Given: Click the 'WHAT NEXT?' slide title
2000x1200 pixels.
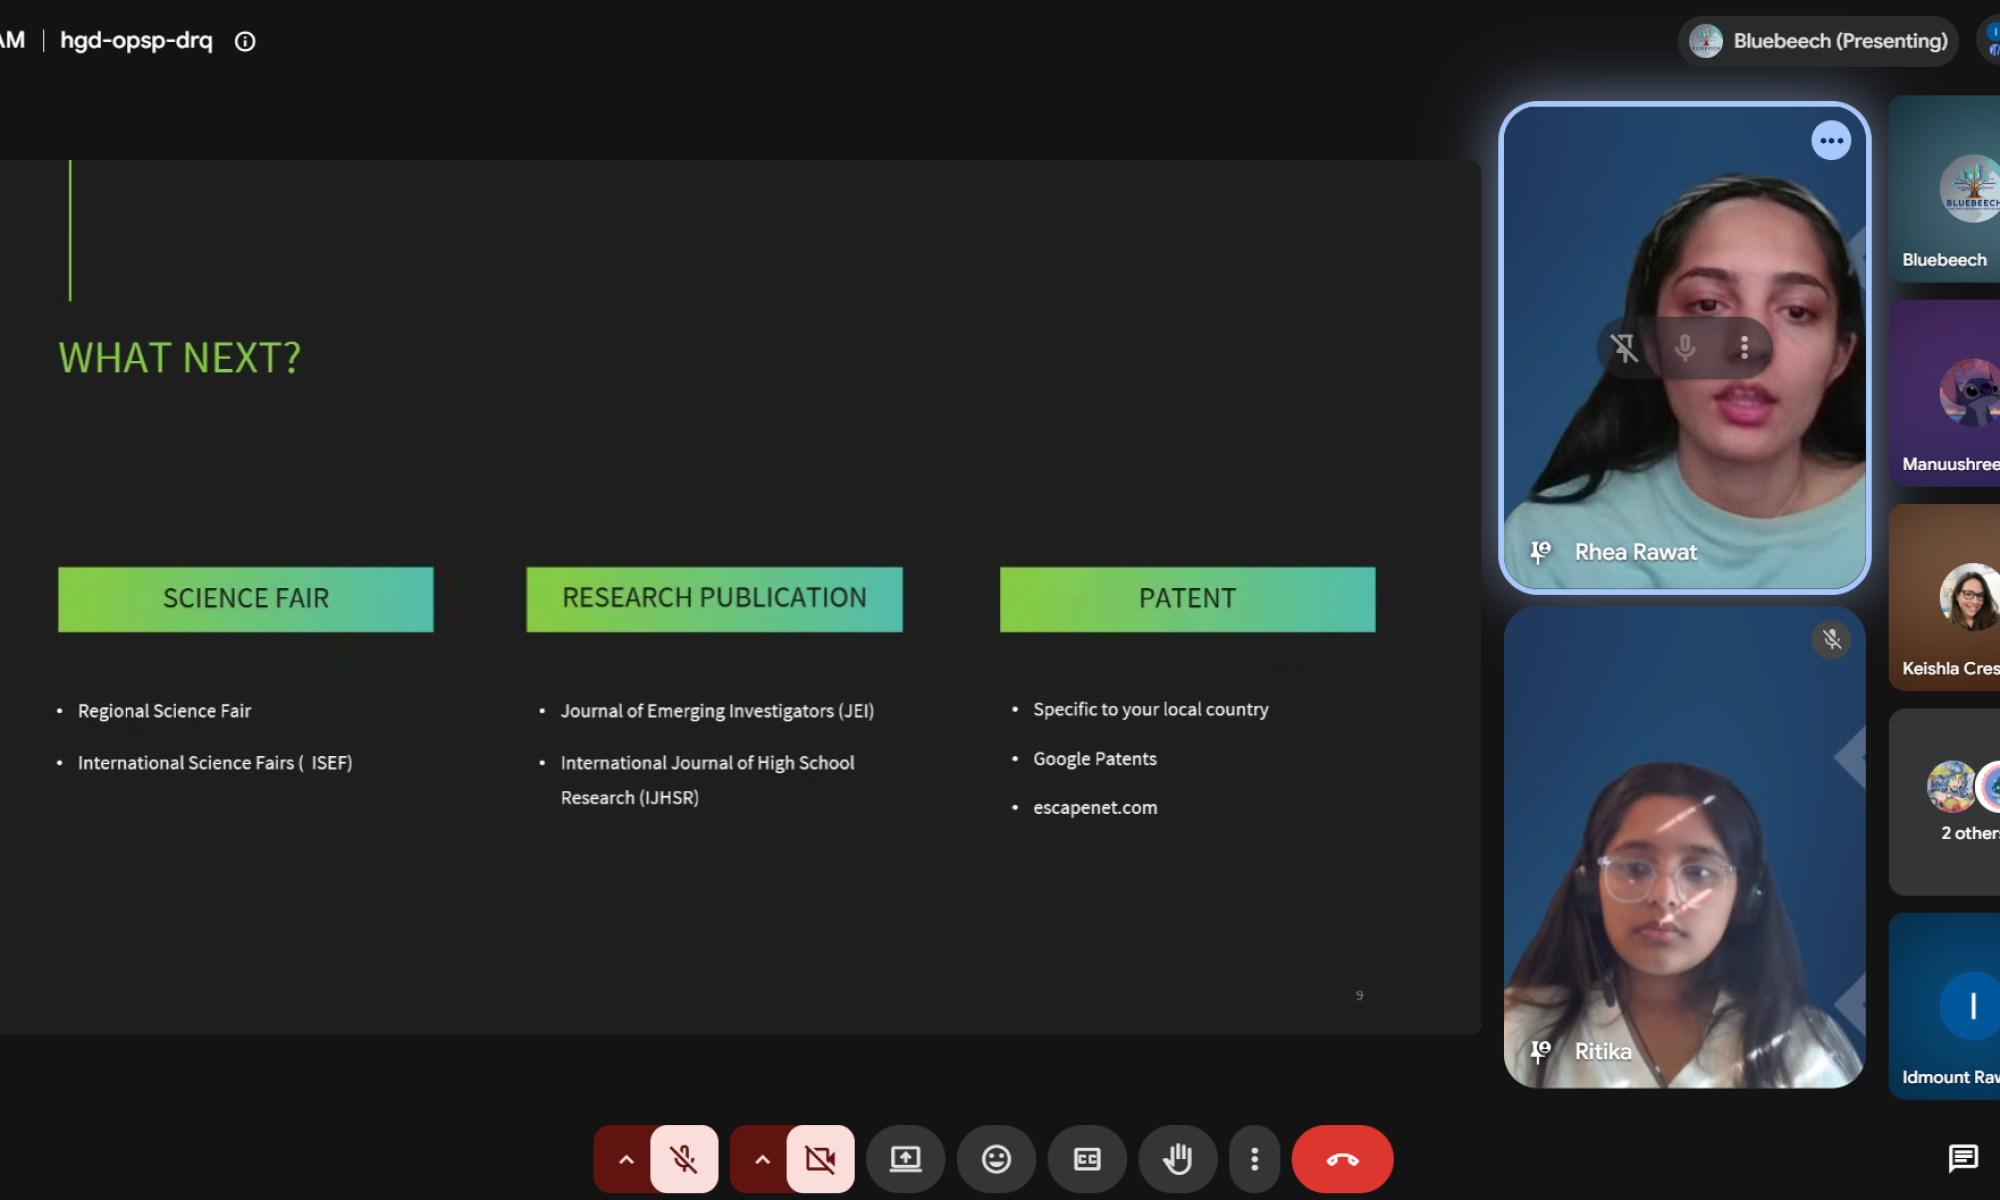Looking at the screenshot, I should tap(179, 358).
